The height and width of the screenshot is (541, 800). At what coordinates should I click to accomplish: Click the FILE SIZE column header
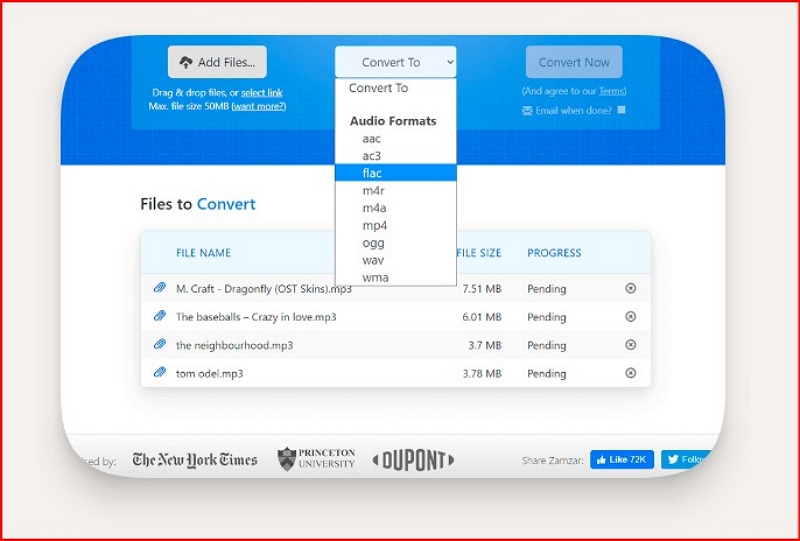click(479, 253)
